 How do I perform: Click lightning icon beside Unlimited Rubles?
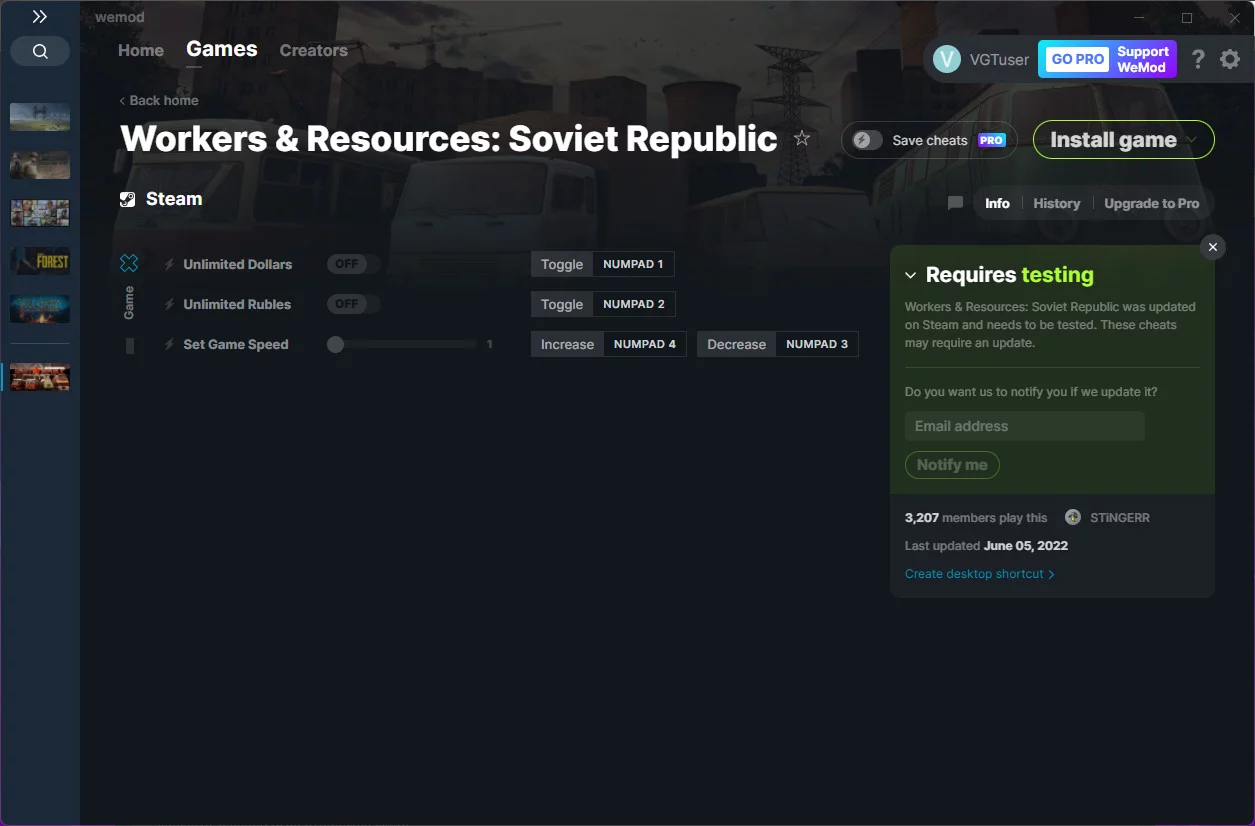click(169, 304)
